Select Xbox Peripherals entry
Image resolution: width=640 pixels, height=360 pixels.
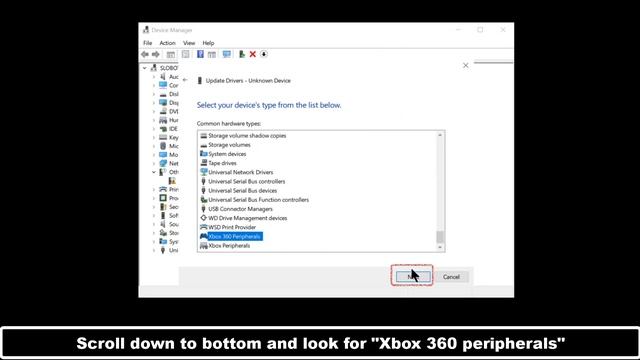click(229, 246)
